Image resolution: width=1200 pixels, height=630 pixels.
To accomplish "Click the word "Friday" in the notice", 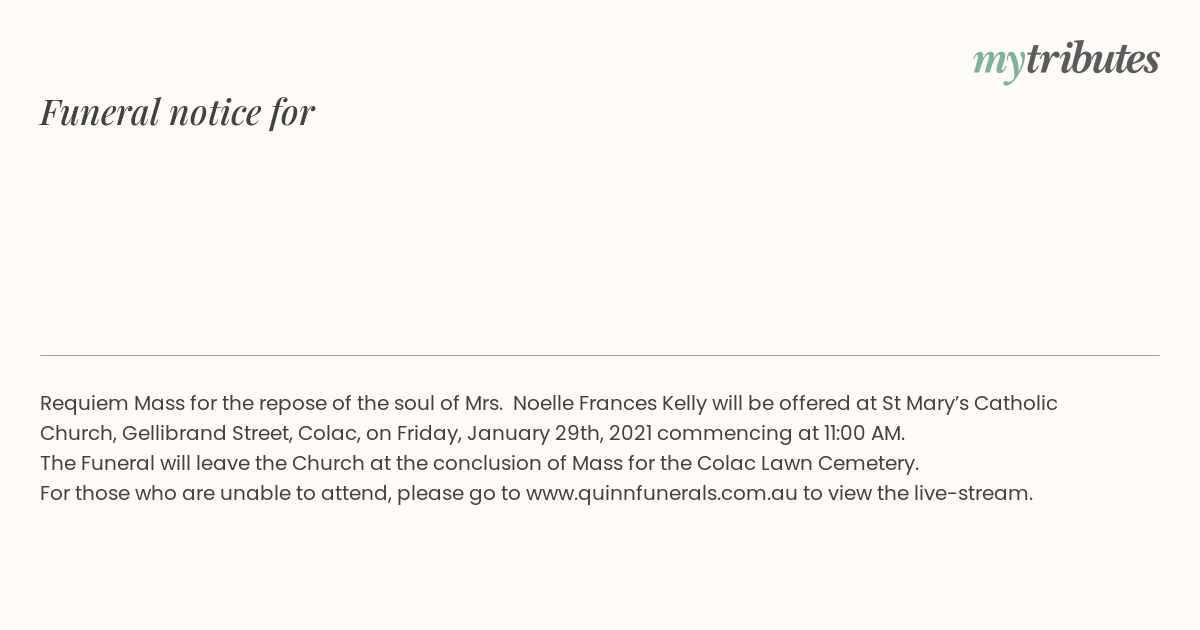I will pos(427,433).
